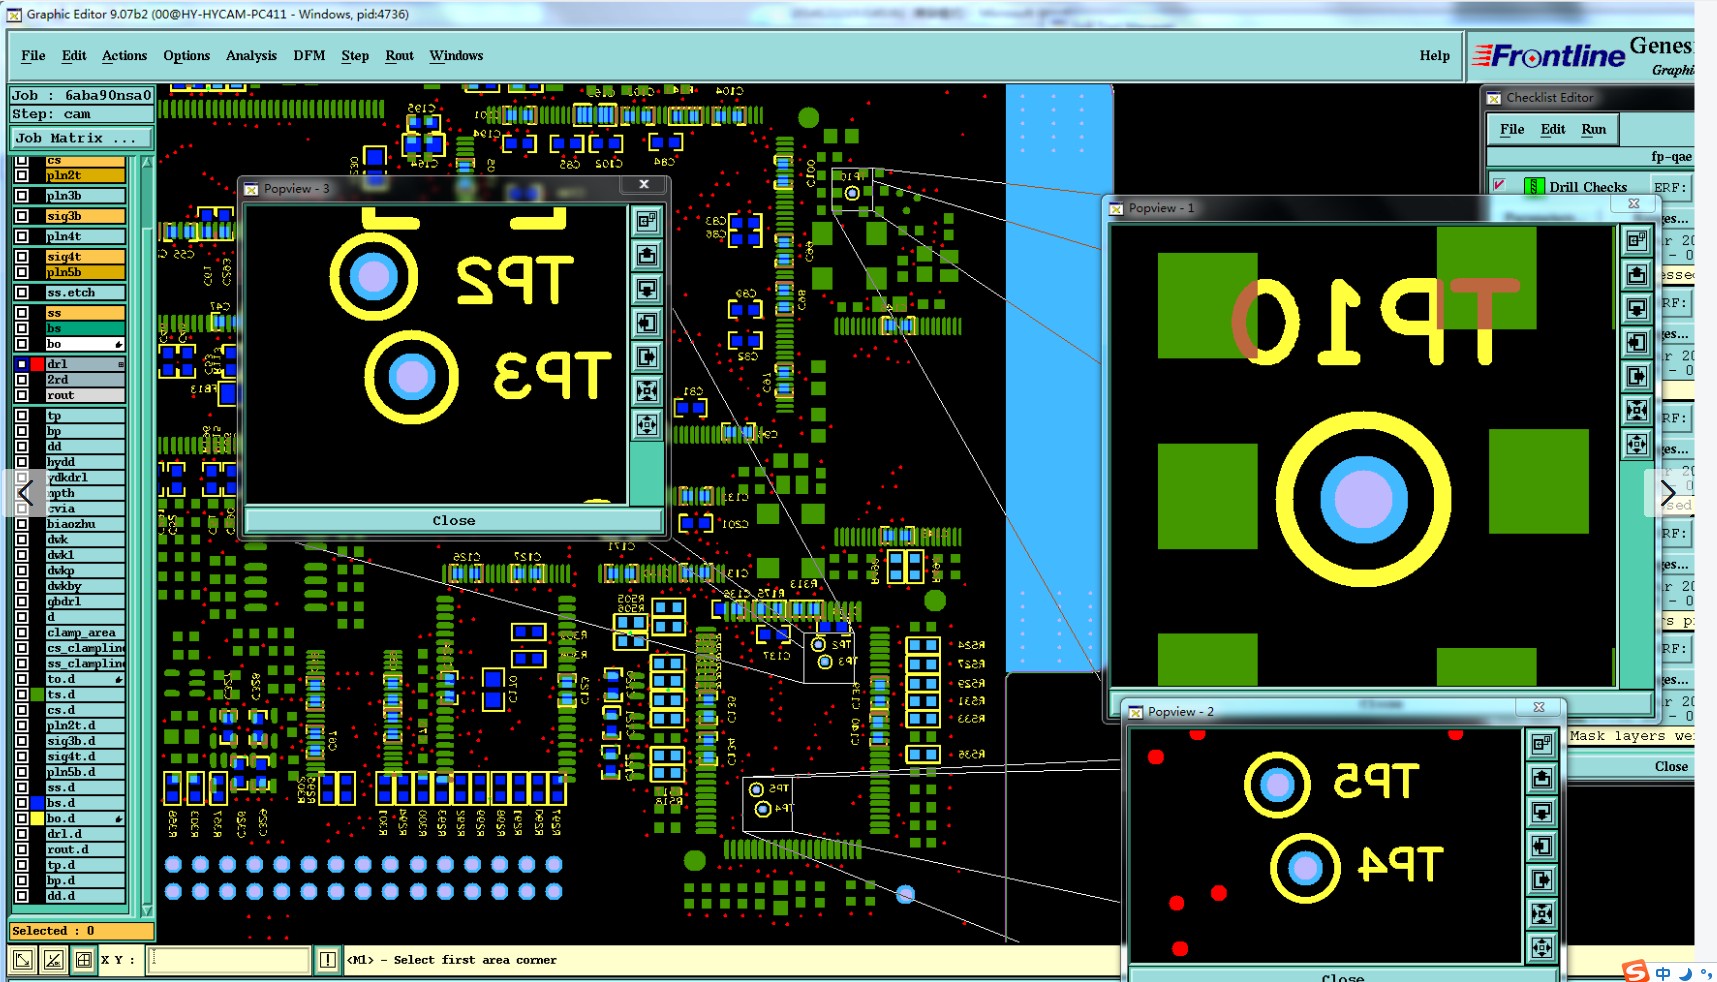Click the Popview 3 zoom-out icon
Screen dimensions: 1717x982
647,425
